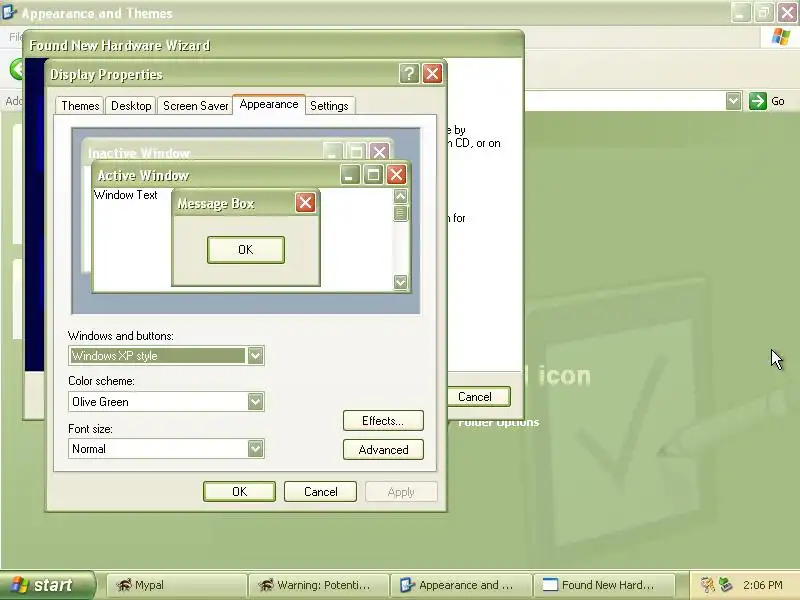Switch to Mypal taskbar item

point(176,585)
